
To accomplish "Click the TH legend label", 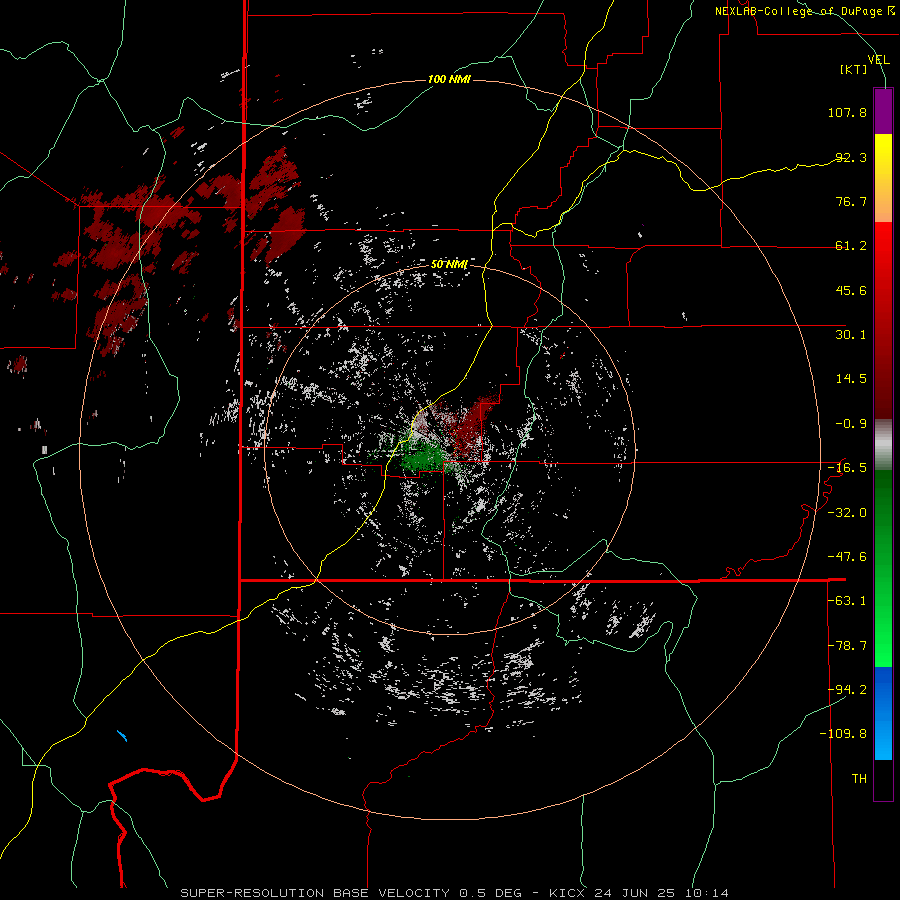I will click(859, 779).
